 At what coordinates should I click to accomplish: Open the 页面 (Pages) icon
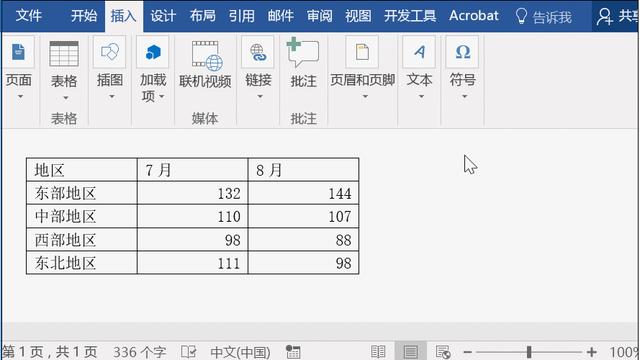click(x=18, y=52)
